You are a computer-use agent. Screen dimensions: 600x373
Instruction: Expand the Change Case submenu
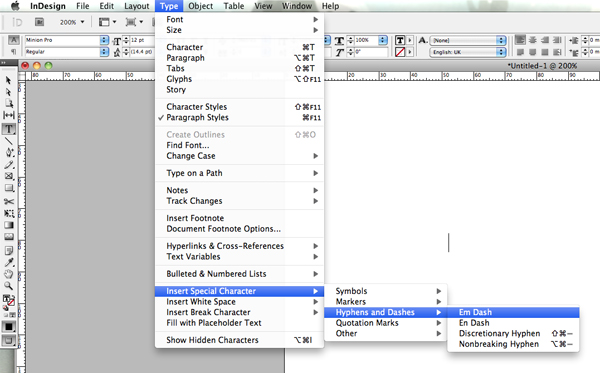coord(240,156)
